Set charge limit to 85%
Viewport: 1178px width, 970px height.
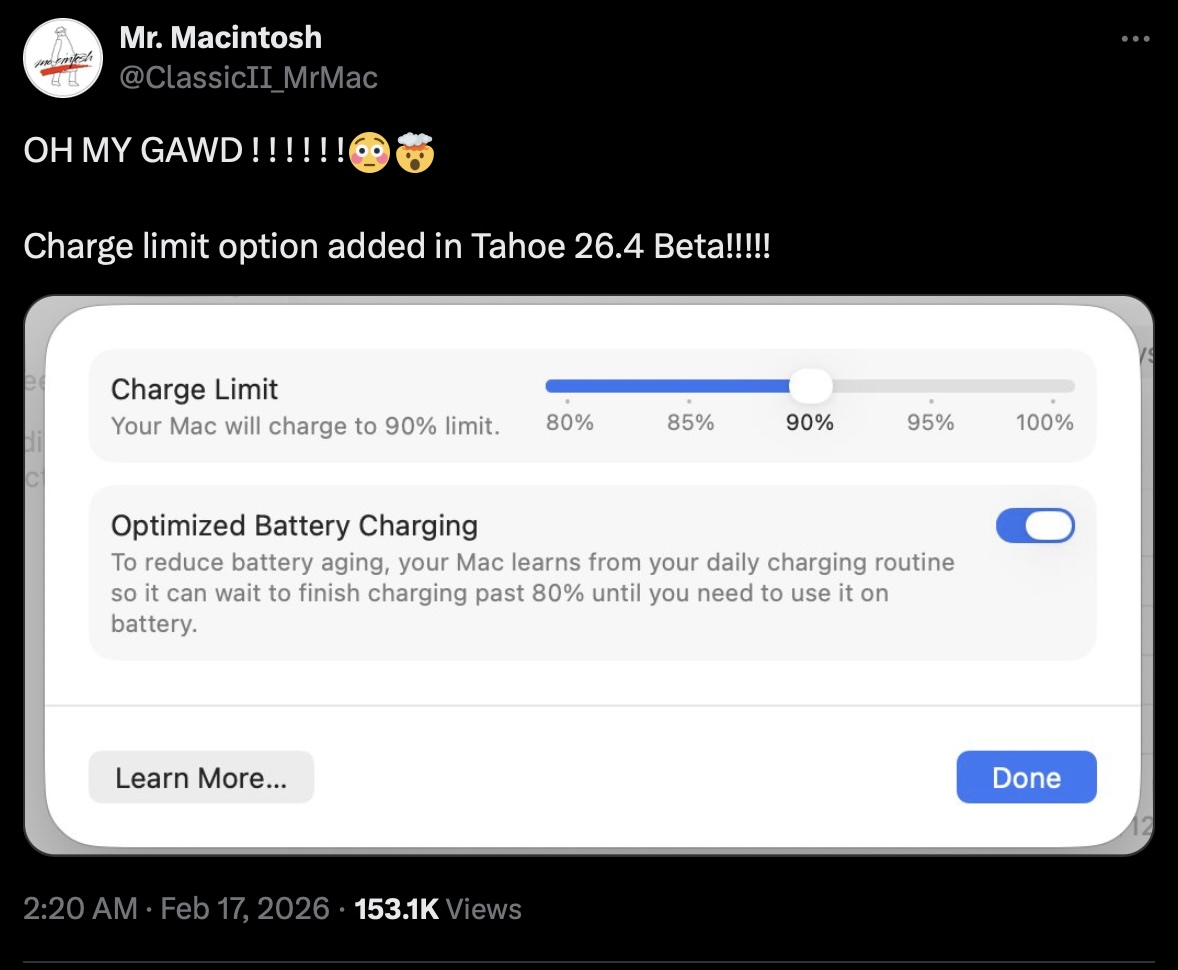(690, 399)
